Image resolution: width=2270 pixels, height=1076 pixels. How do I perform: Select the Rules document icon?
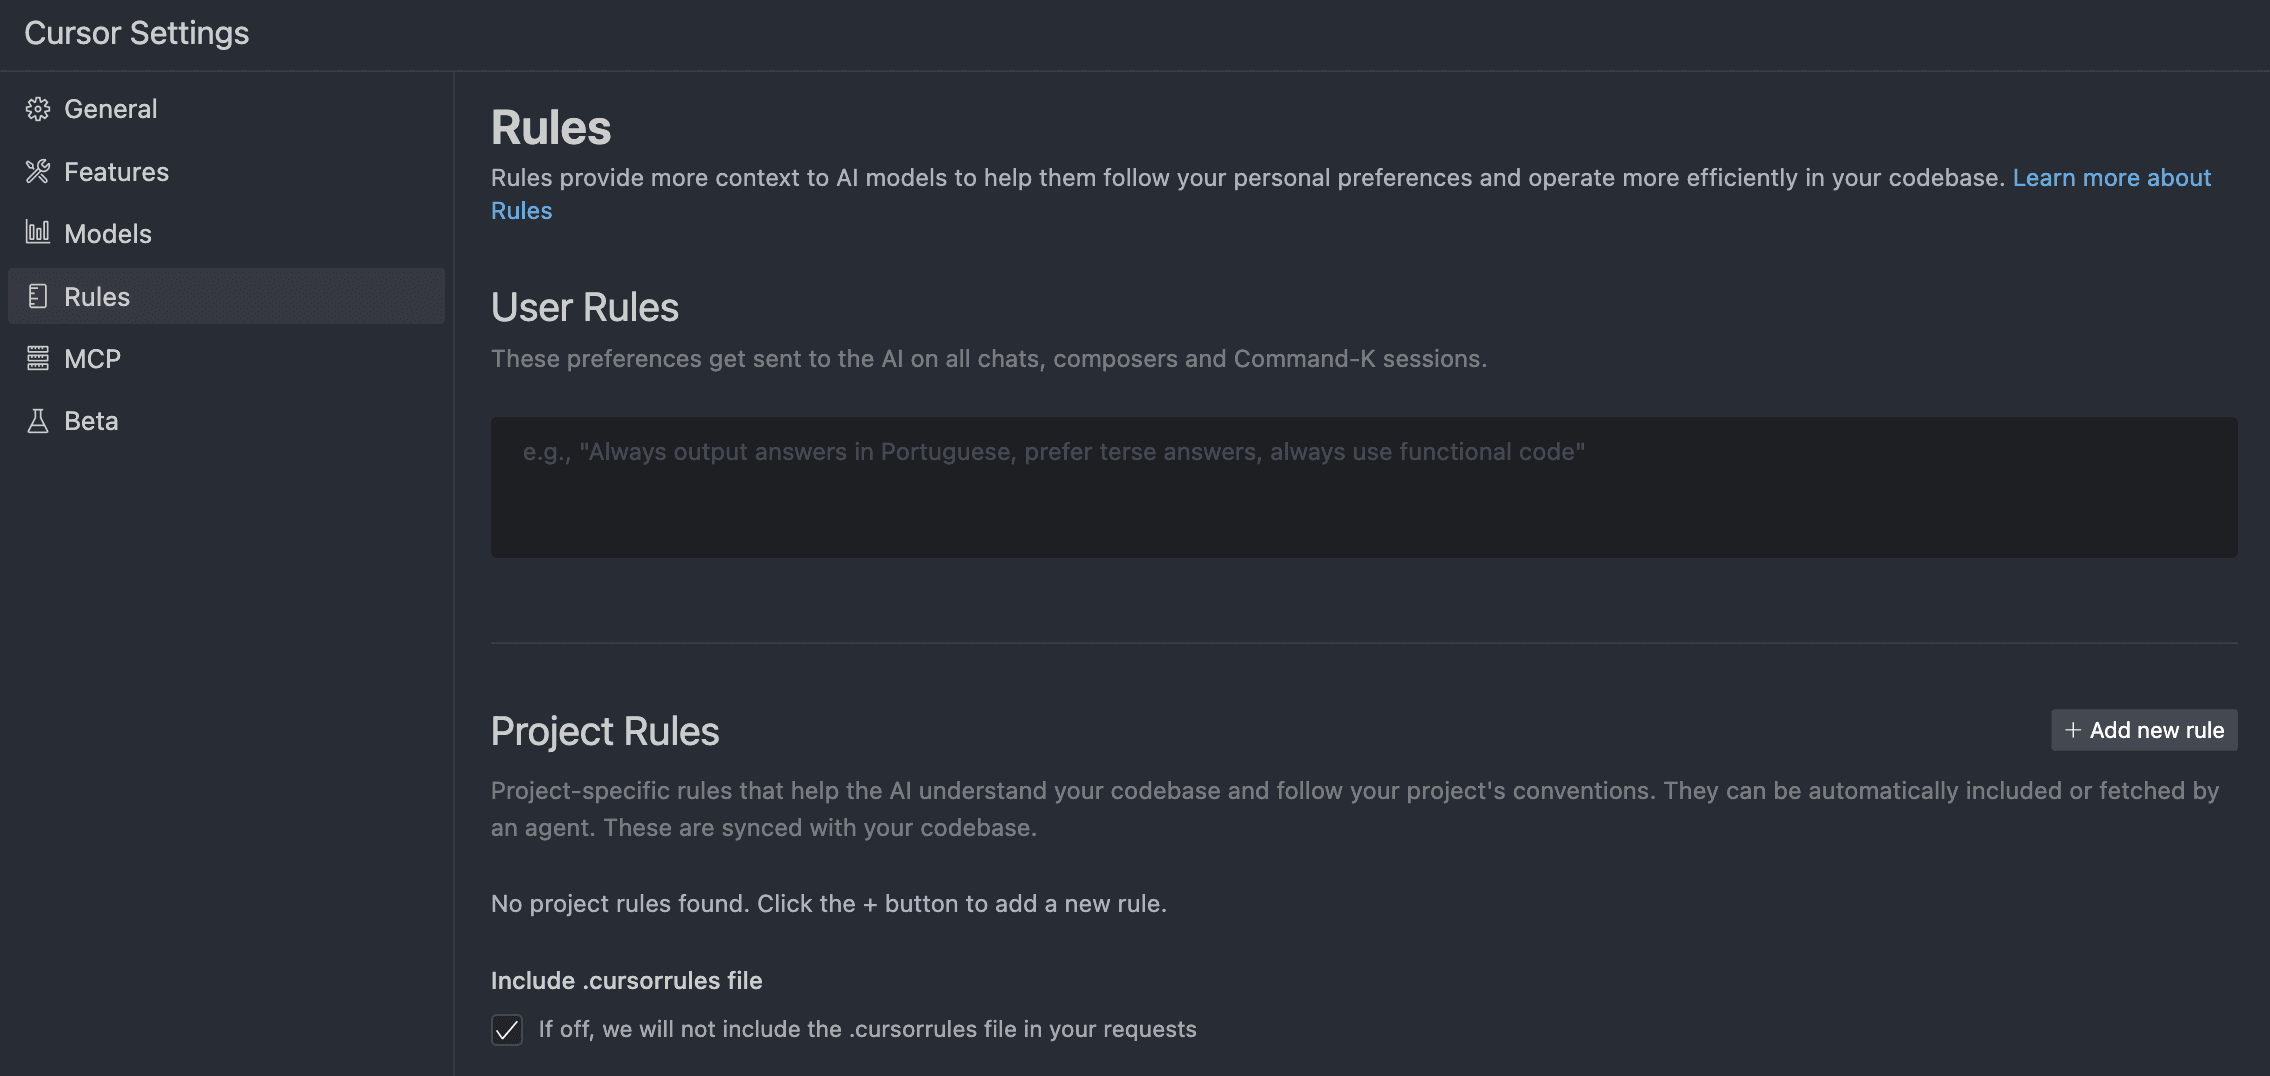click(x=37, y=296)
